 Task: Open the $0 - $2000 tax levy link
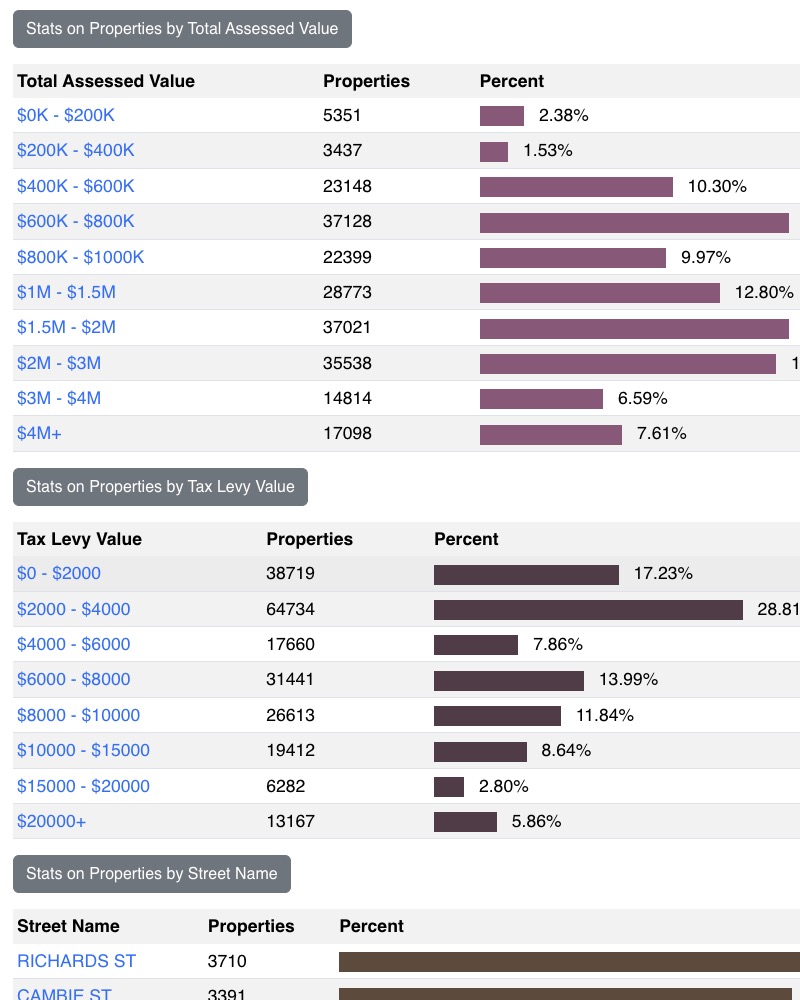pyautogui.click(x=59, y=574)
